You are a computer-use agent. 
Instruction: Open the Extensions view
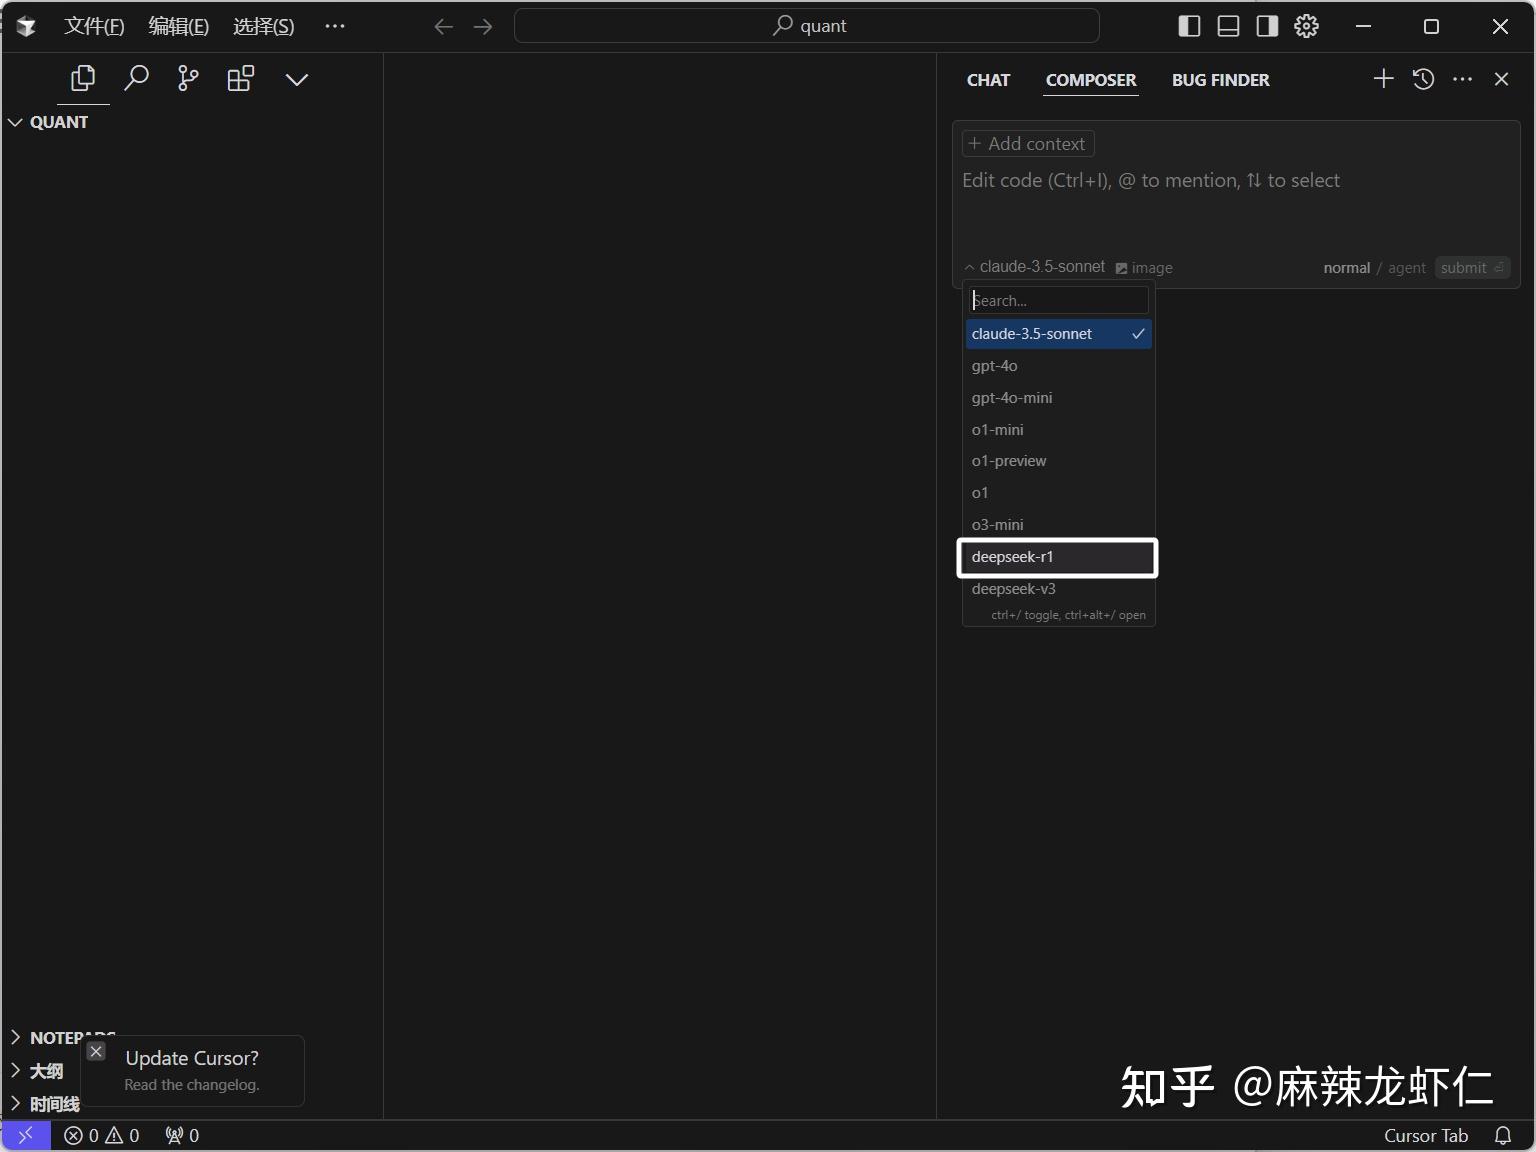[240, 78]
